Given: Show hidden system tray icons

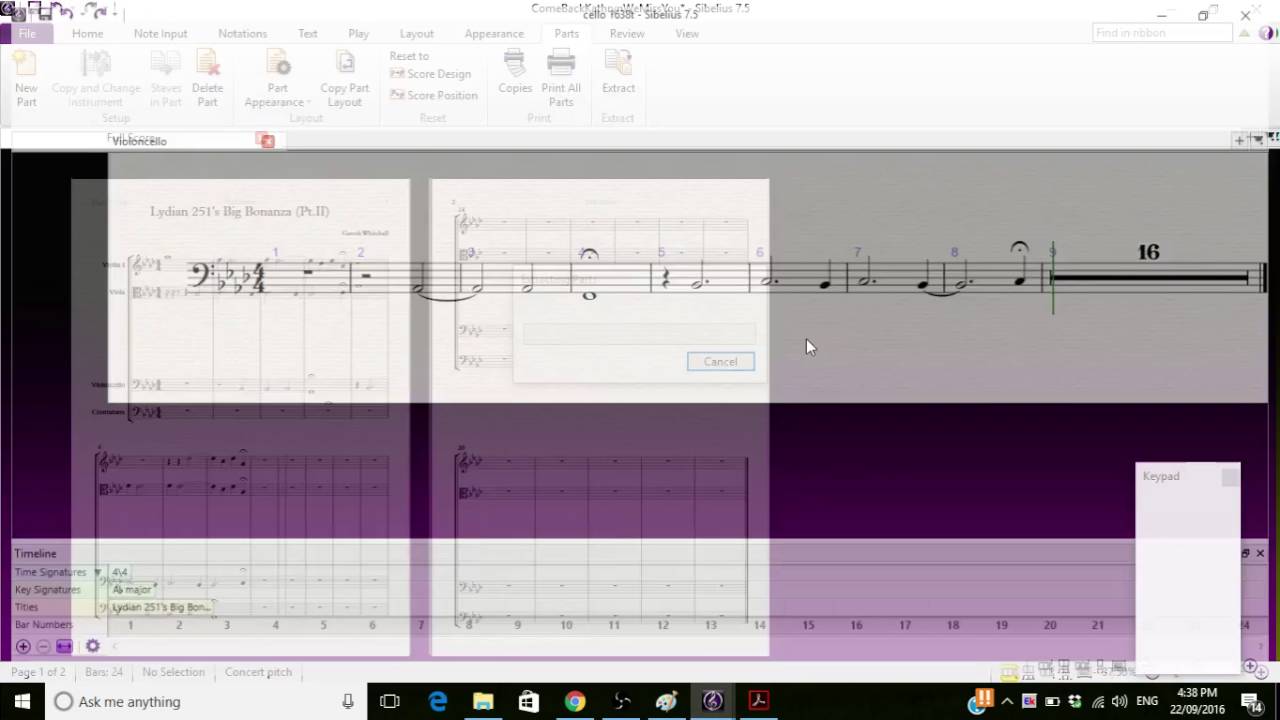Looking at the screenshot, I should (x=1007, y=701).
